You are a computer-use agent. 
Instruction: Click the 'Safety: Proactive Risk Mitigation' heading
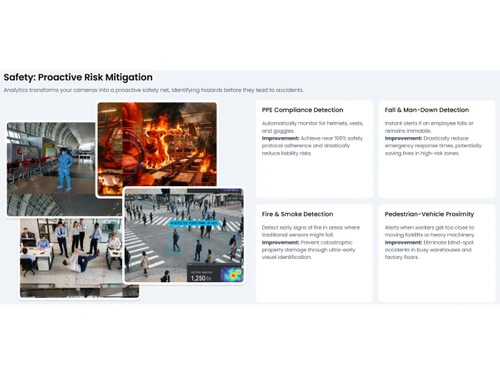(78, 77)
